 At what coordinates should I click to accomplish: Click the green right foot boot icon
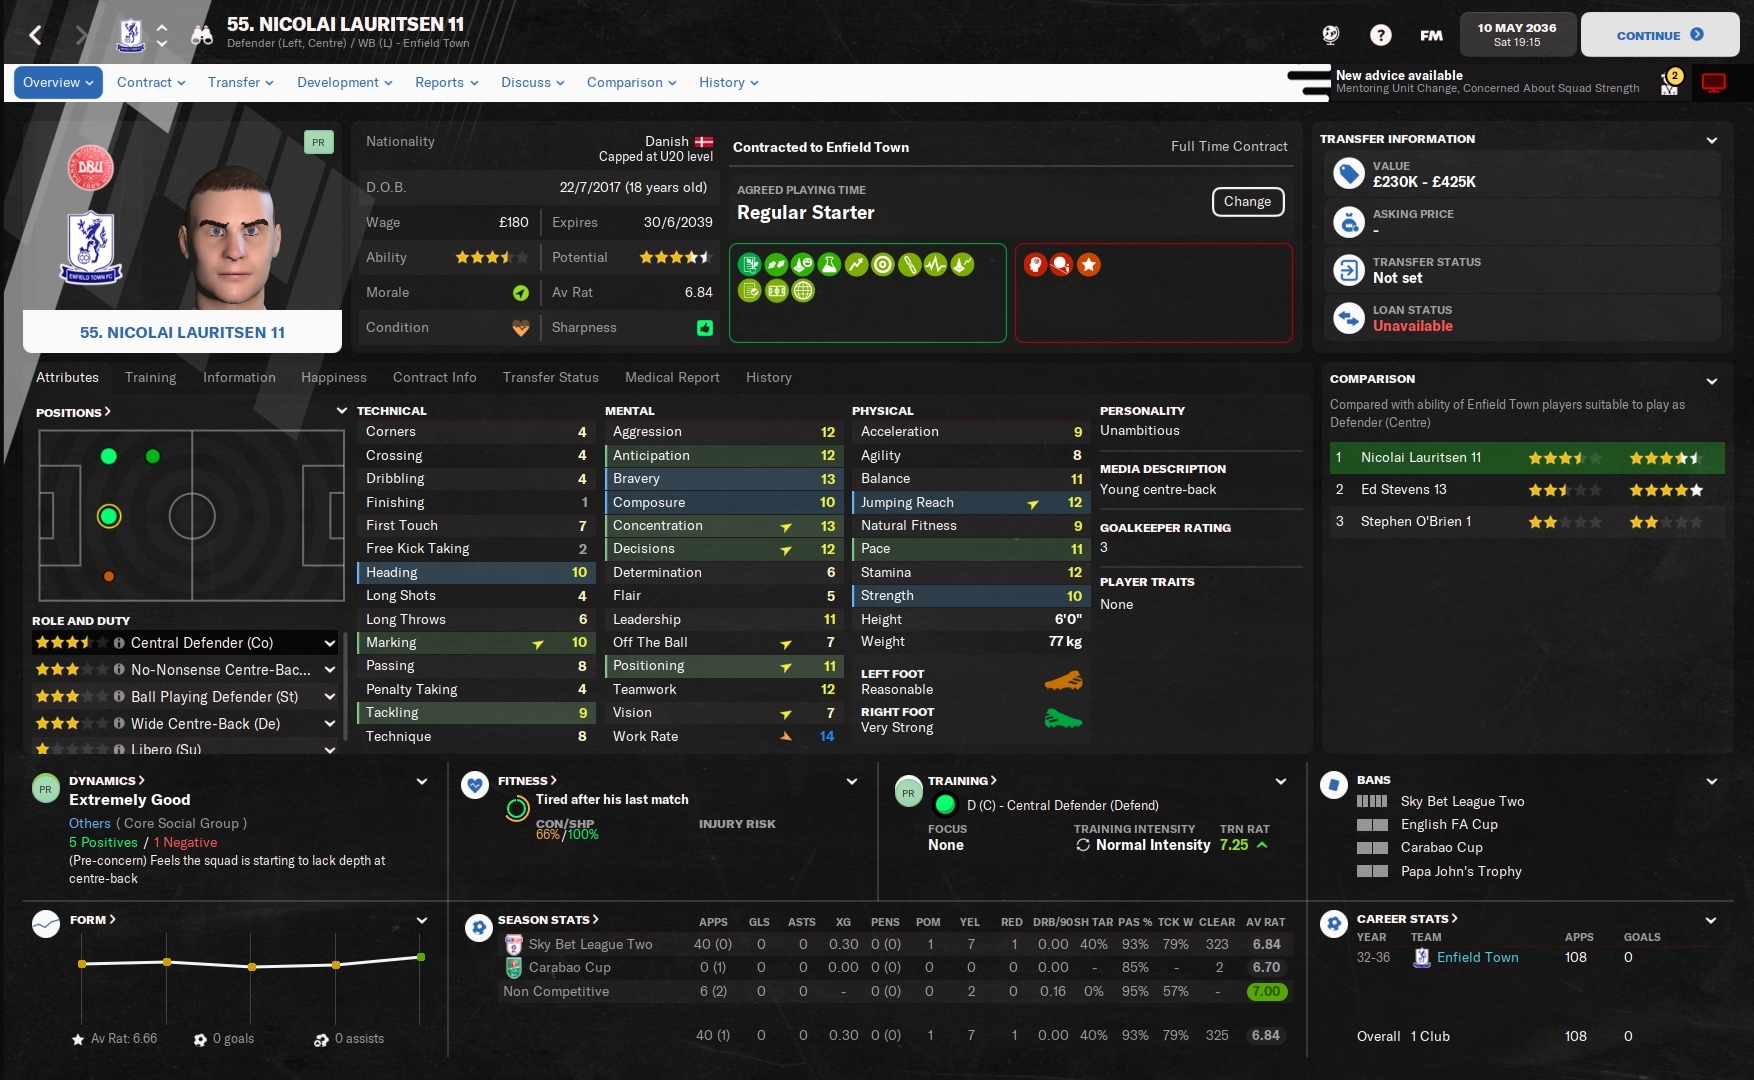(x=1063, y=719)
